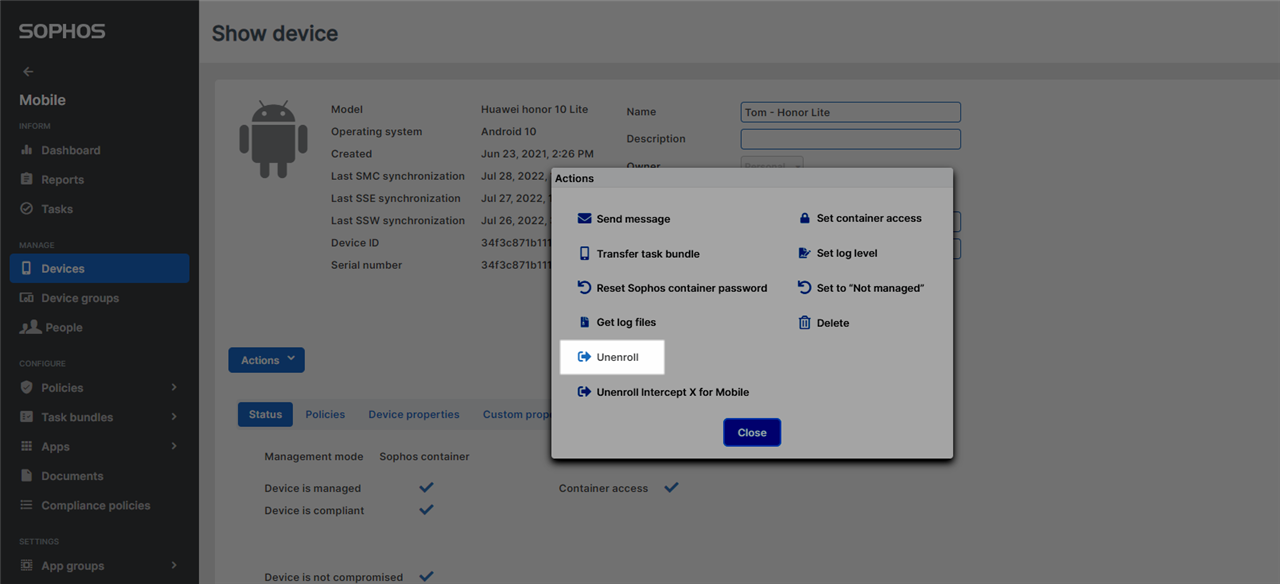Click the Compliance policies list icon
The image size is (1280, 584).
pyautogui.click(x=27, y=506)
